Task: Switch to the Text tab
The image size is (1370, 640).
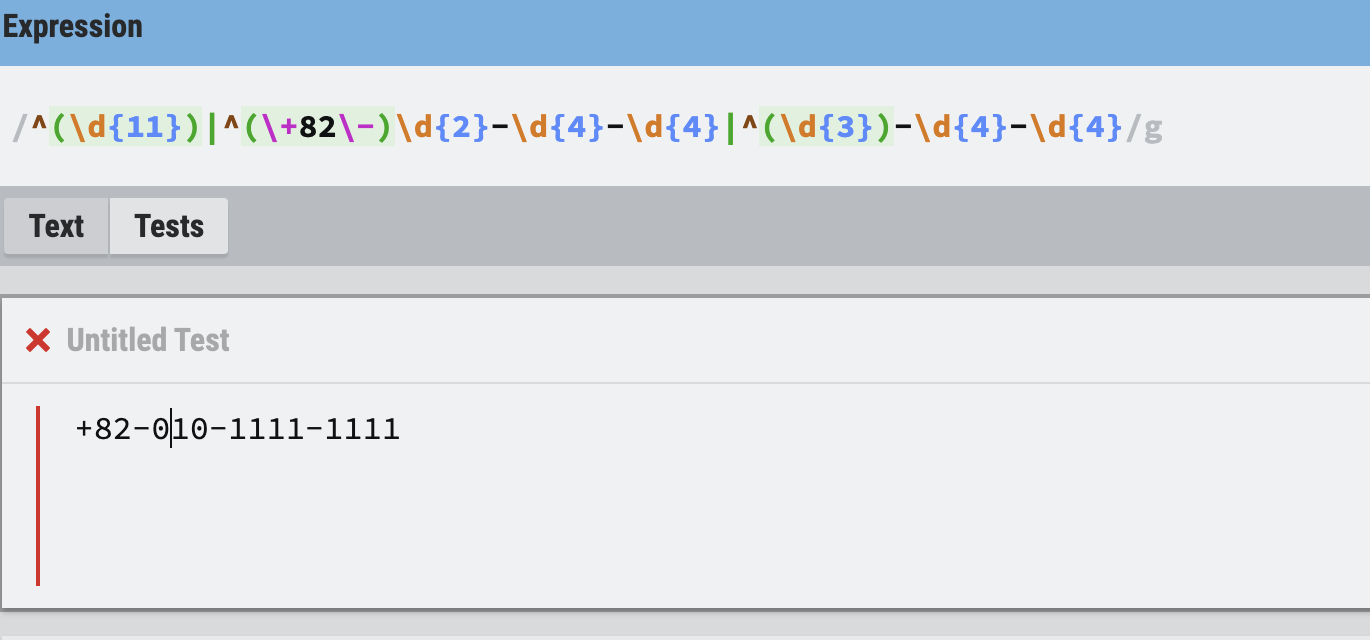Action: coord(56,227)
